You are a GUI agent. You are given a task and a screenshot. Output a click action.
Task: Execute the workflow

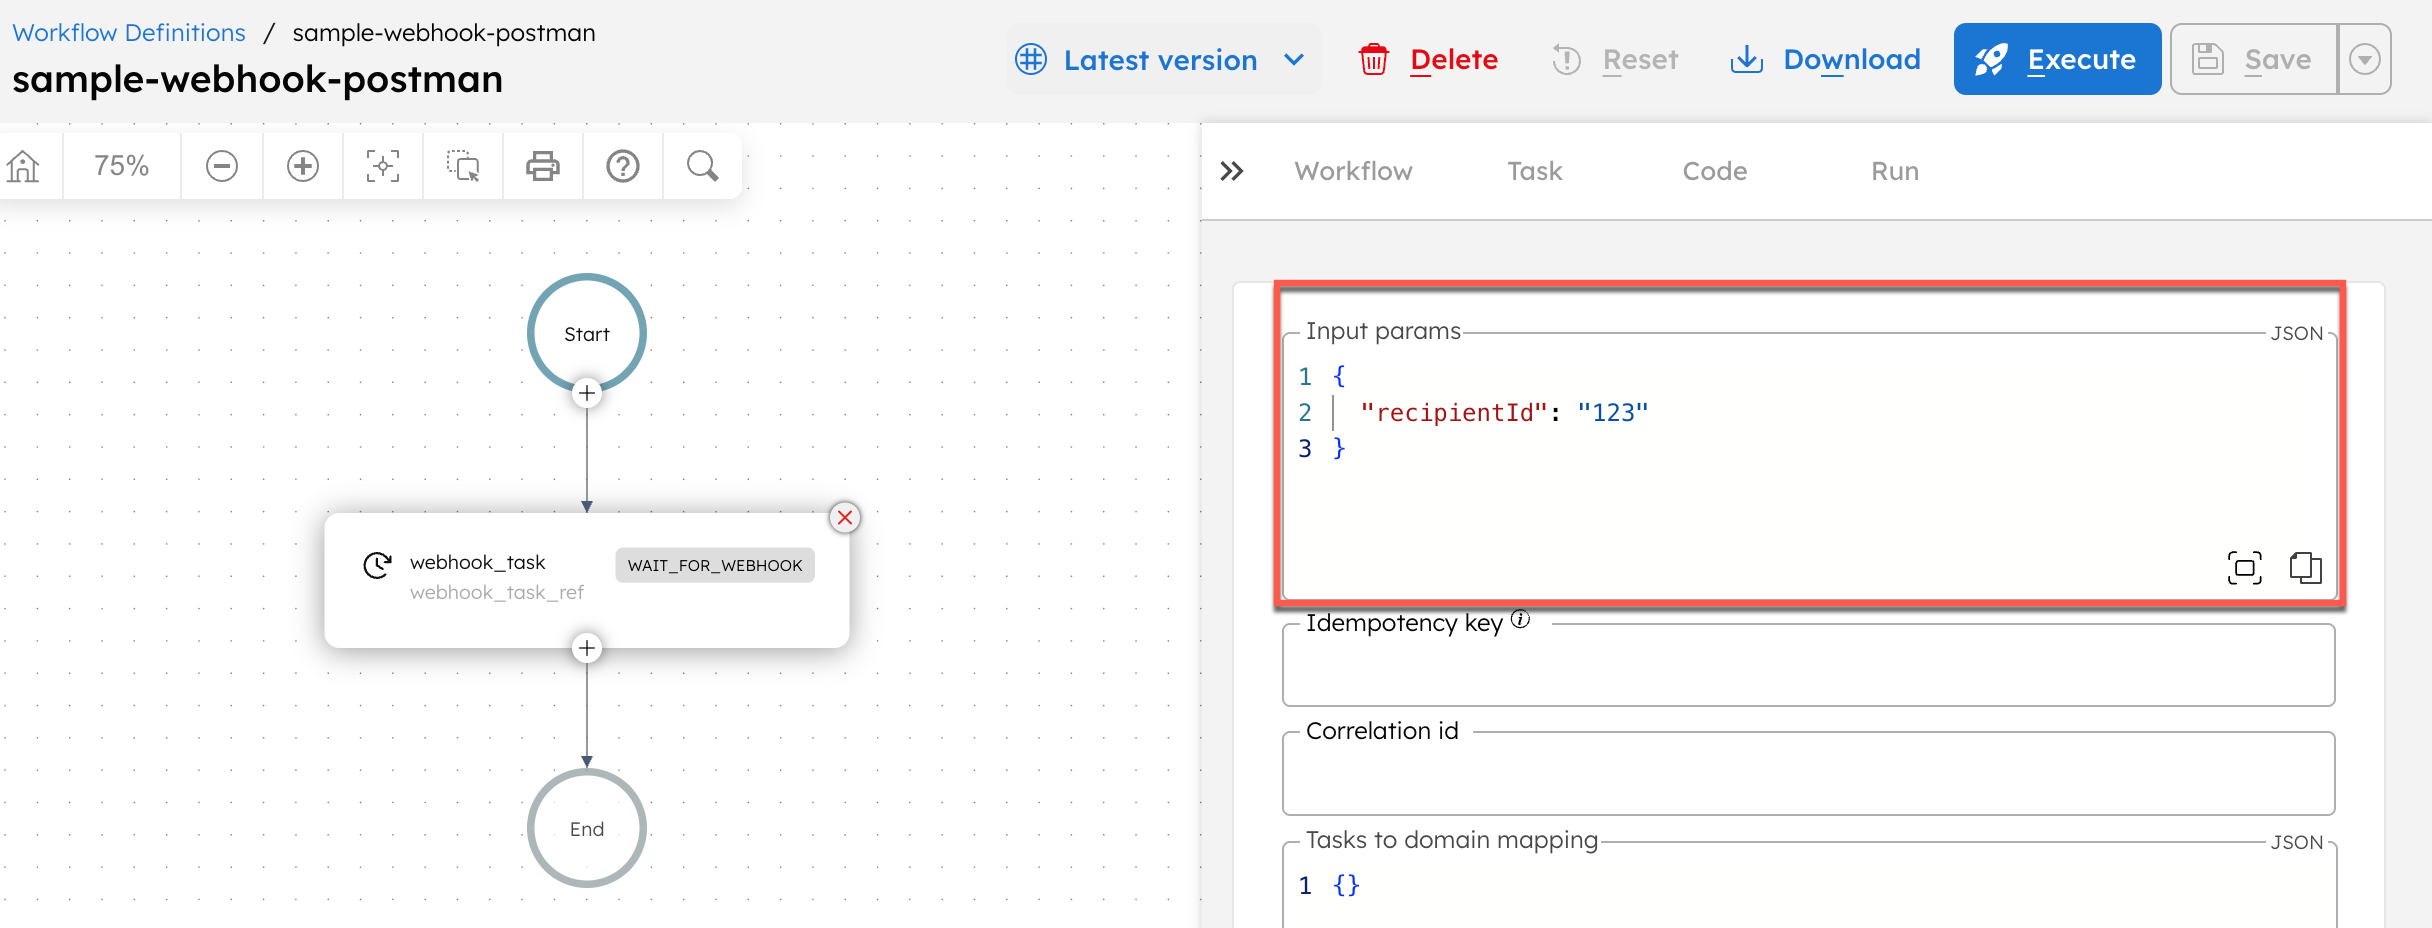pos(2057,60)
